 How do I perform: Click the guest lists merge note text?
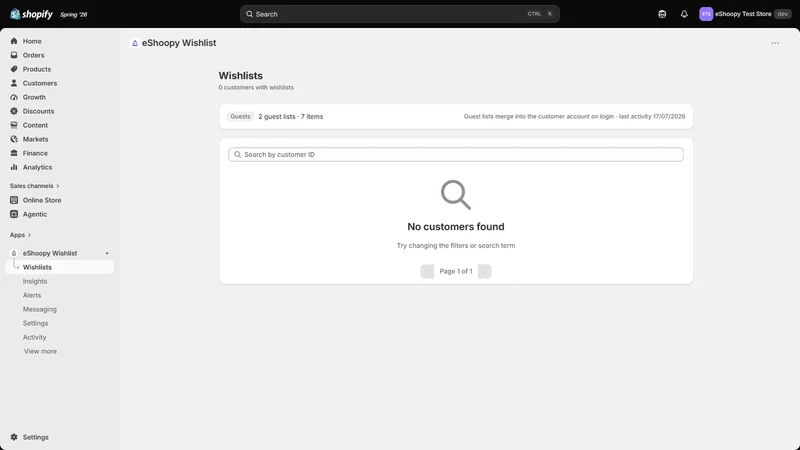point(574,117)
